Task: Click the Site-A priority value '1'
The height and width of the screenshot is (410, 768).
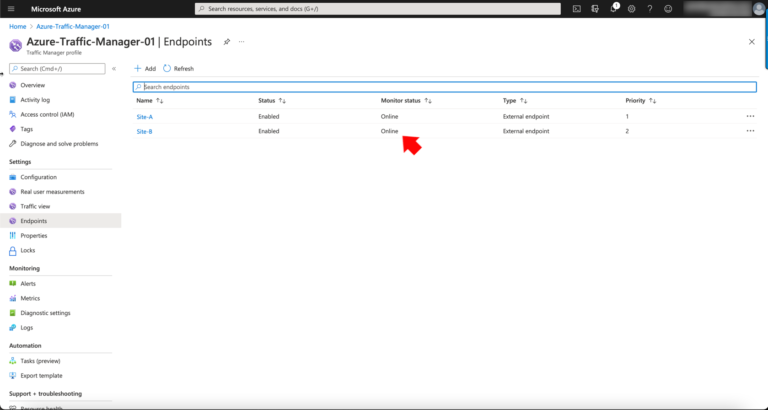Action: point(627,117)
